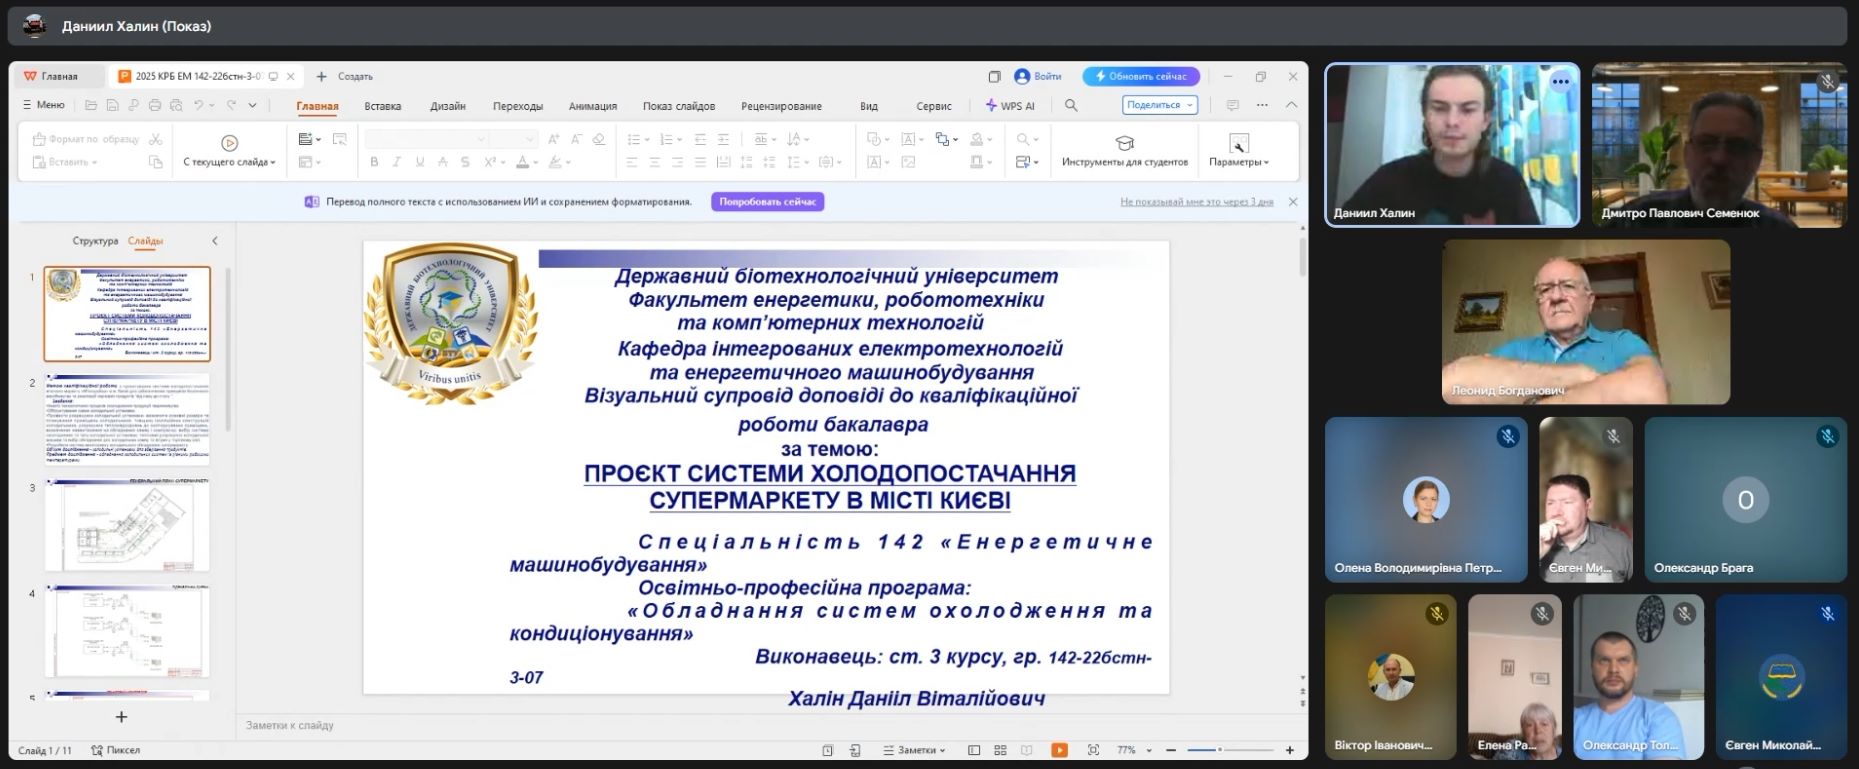Select slide 3 thumbnail

(127, 525)
